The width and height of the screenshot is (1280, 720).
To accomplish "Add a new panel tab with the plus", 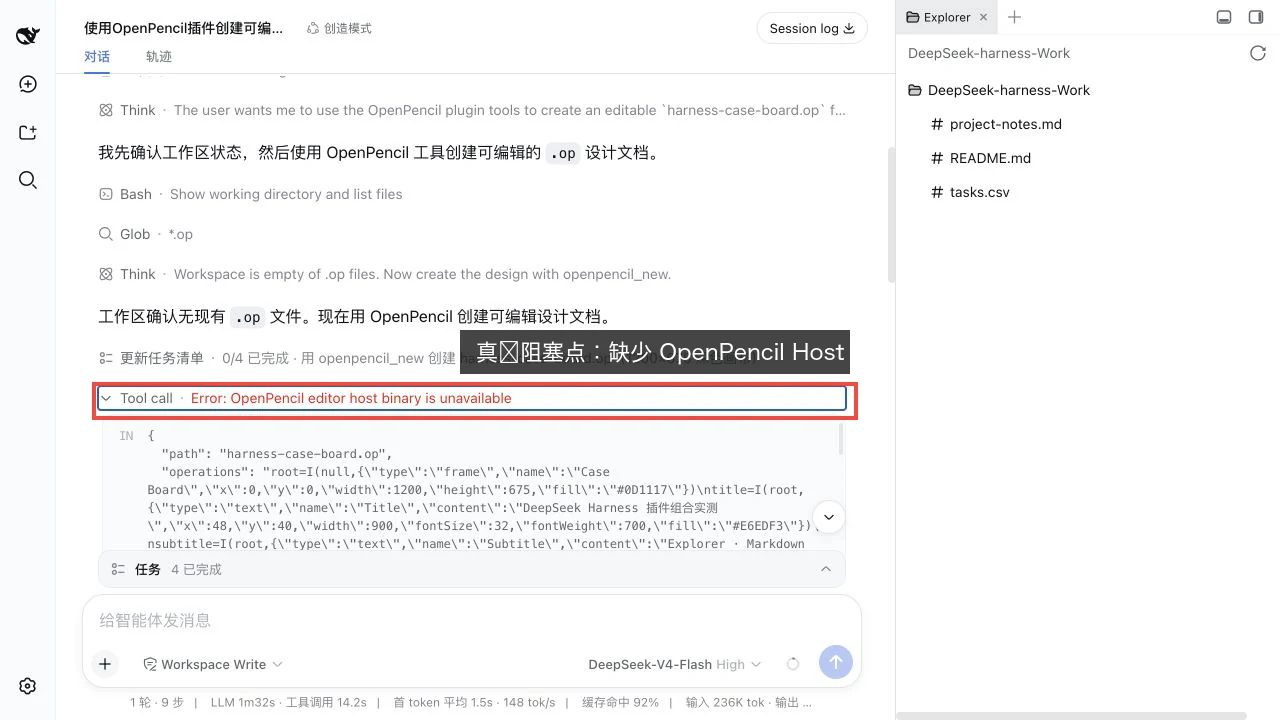I will pyautogui.click(x=1015, y=17).
